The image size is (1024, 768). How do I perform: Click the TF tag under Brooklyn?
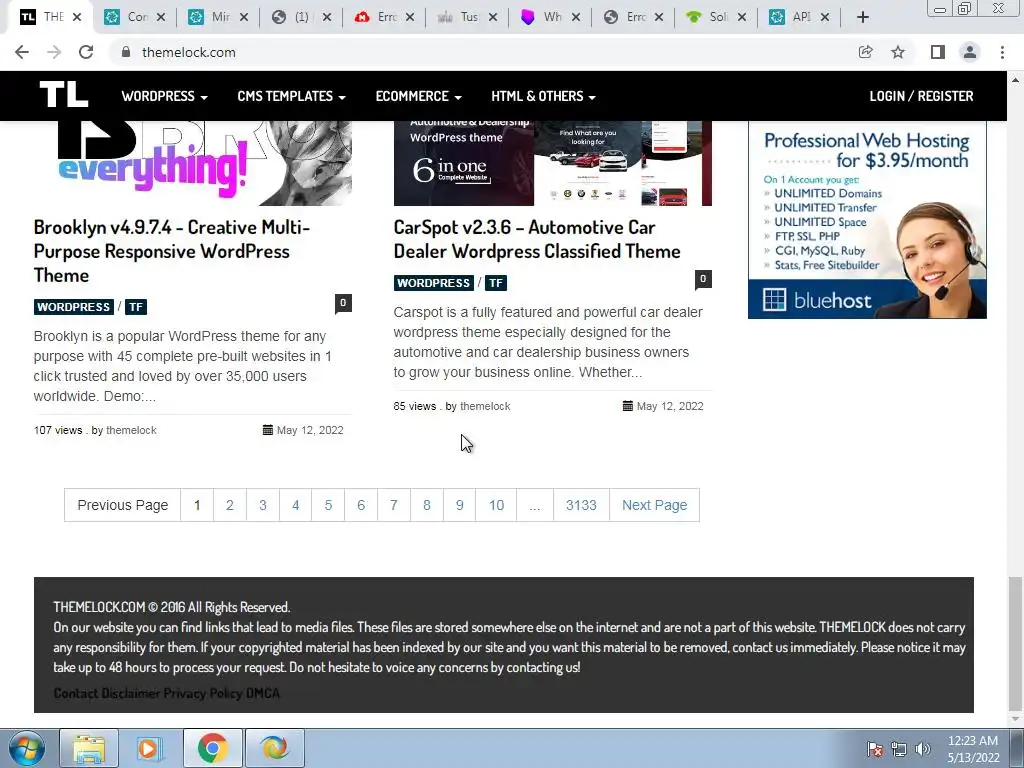coord(136,307)
